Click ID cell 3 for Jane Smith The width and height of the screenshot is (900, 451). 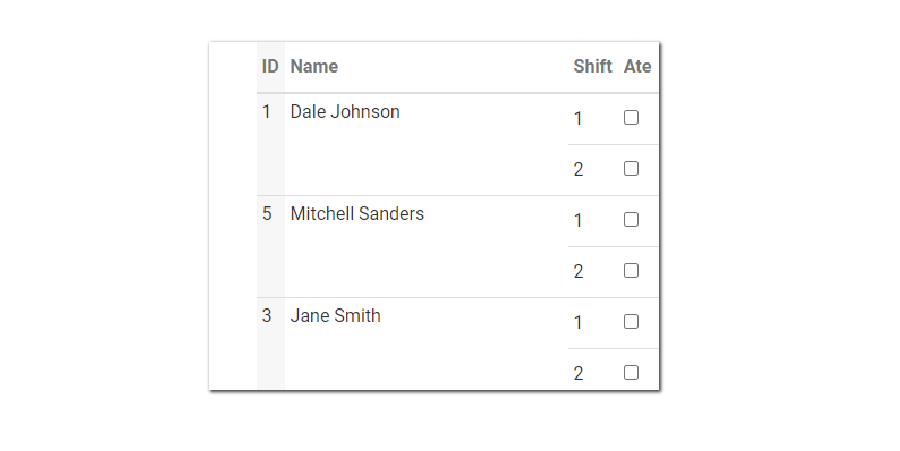tap(267, 316)
